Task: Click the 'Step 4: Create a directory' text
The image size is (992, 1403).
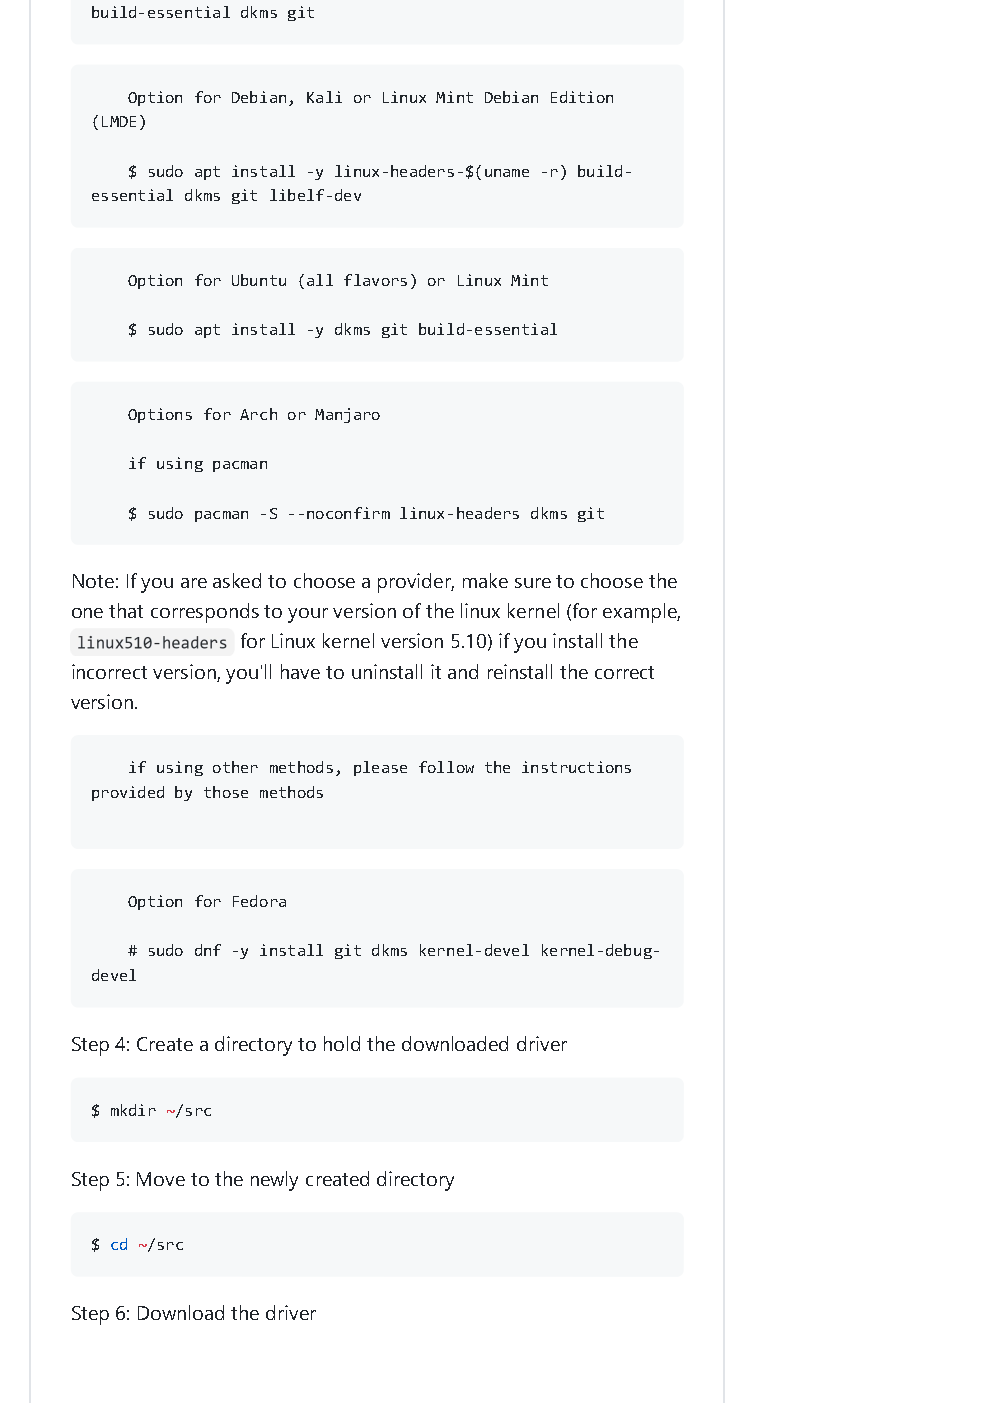Action: coord(319,1045)
